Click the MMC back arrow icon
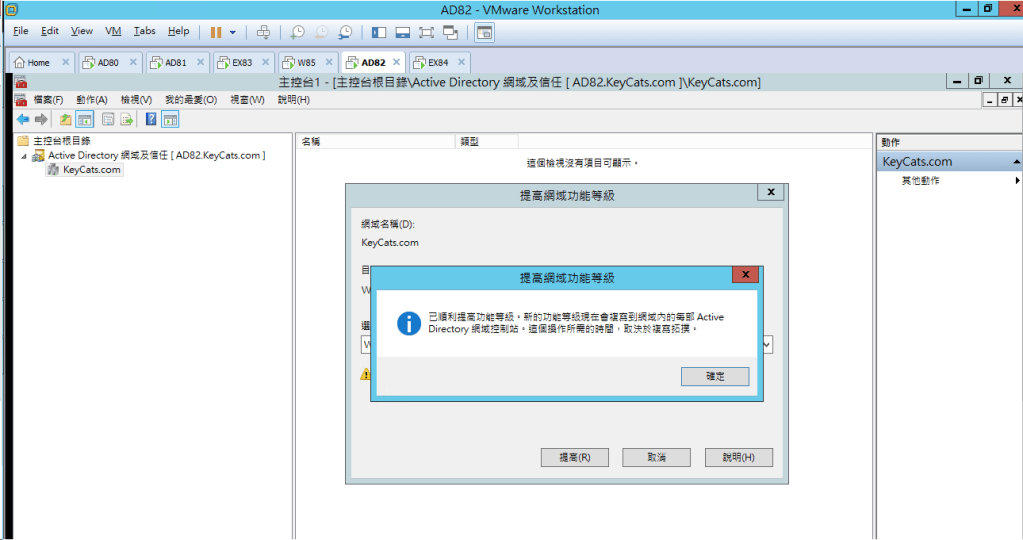 (x=23, y=119)
